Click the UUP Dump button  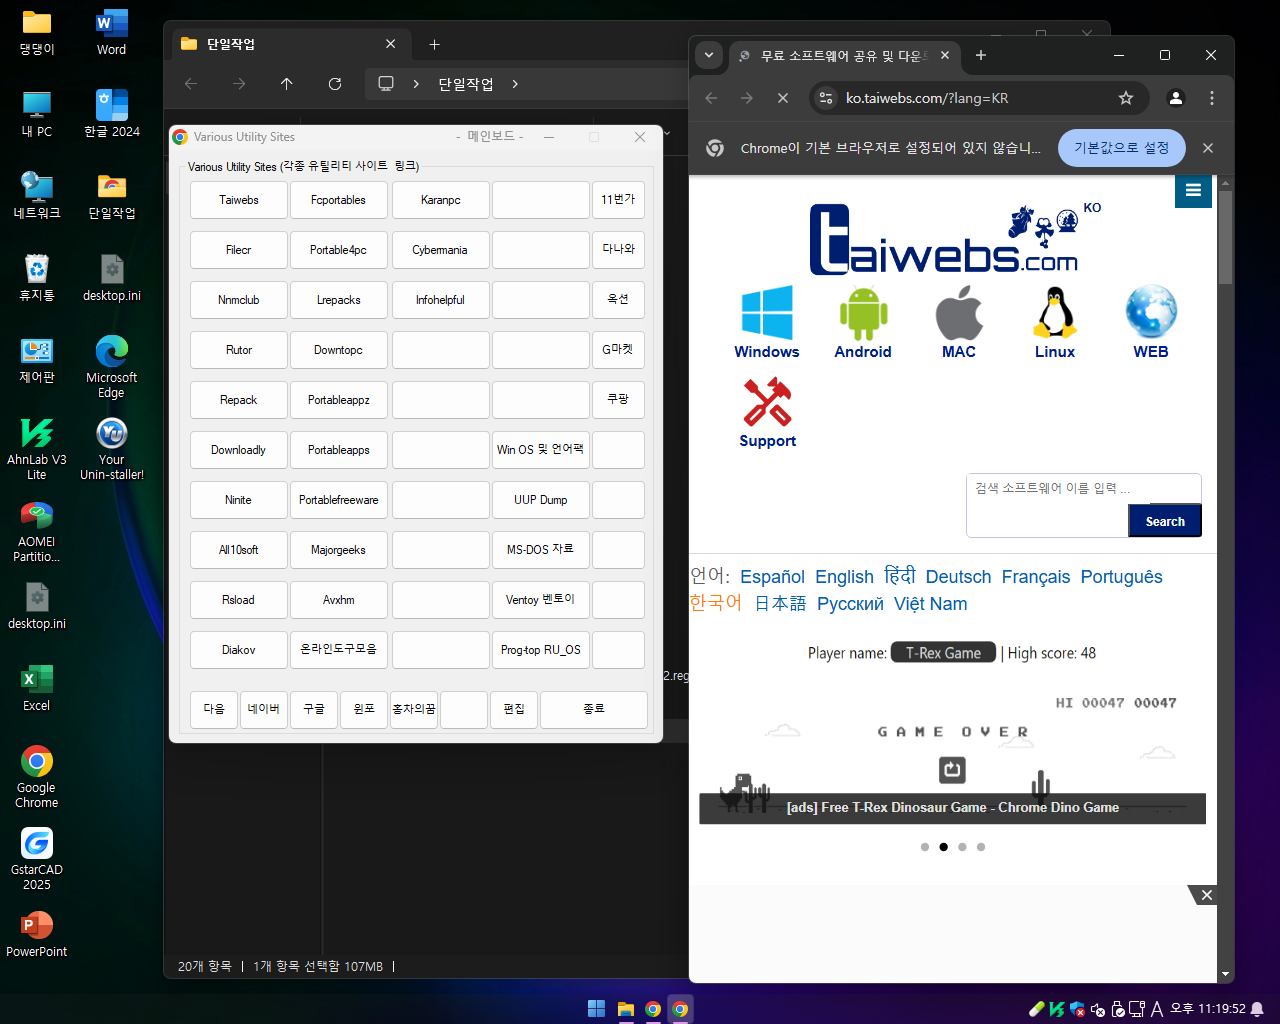point(541,500)
